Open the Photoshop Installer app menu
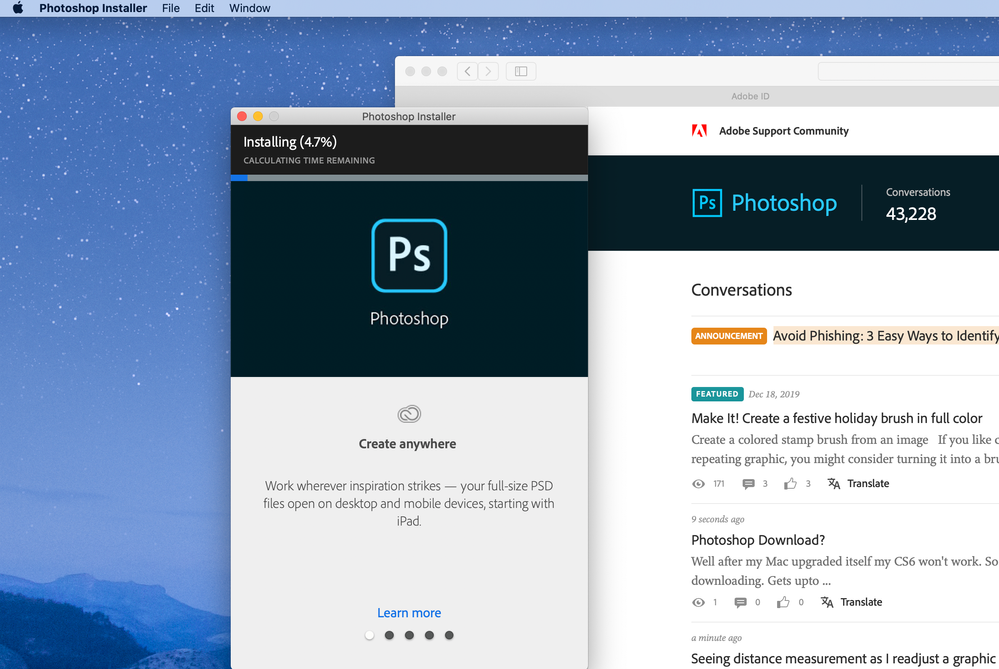 (93, 8)
